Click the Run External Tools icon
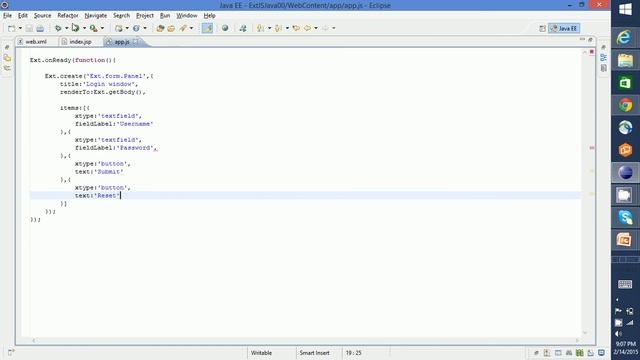Screen dimensions: 640x360 click(93, 28)
